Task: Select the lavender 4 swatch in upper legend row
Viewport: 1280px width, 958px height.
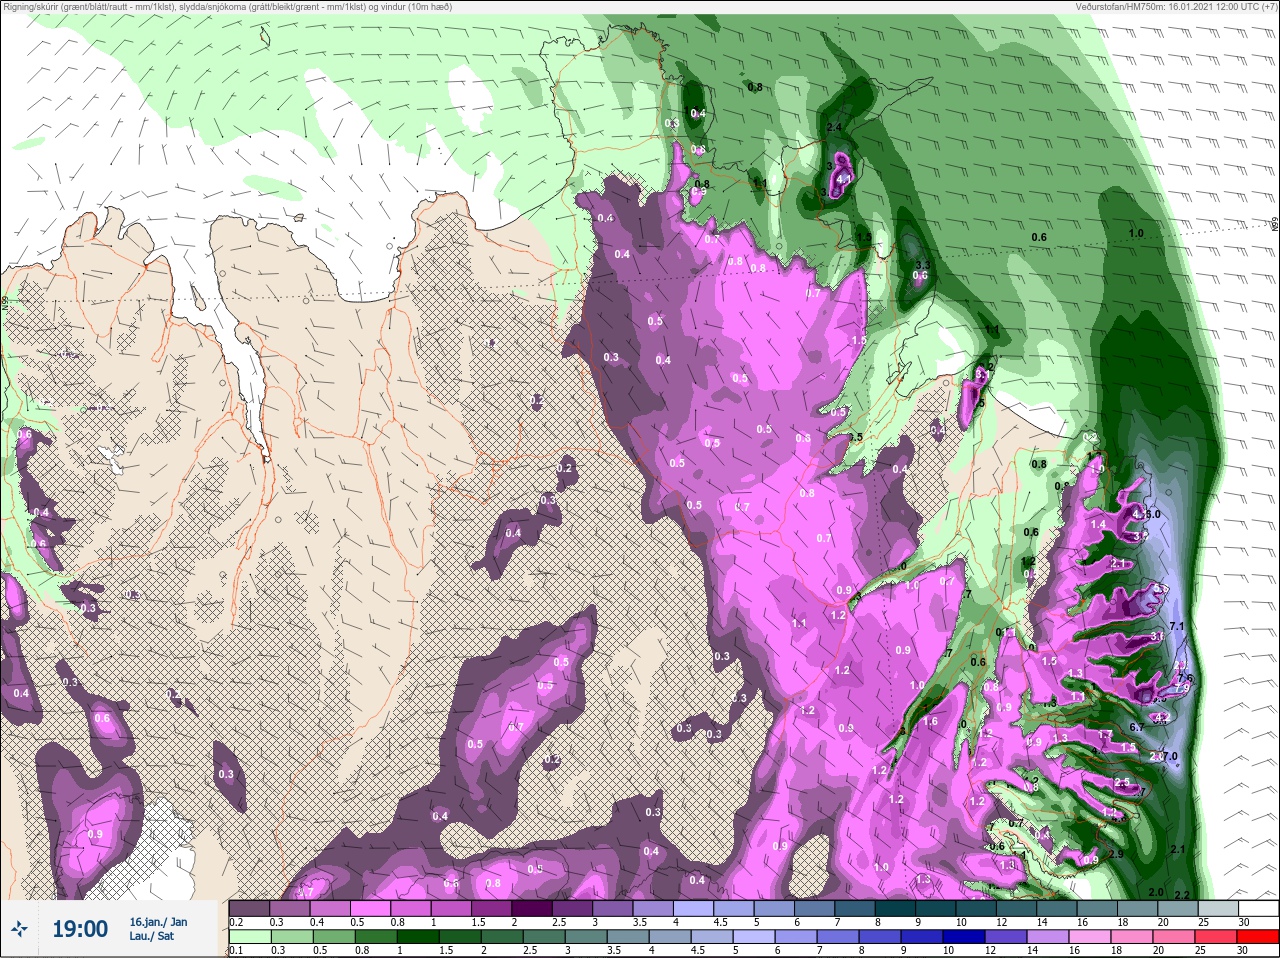Action: (x=694, y=908)
